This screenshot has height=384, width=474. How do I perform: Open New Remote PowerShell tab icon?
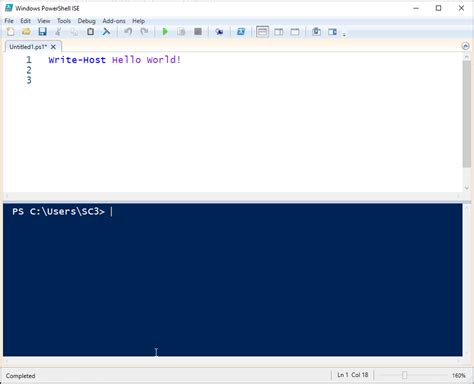219,32
